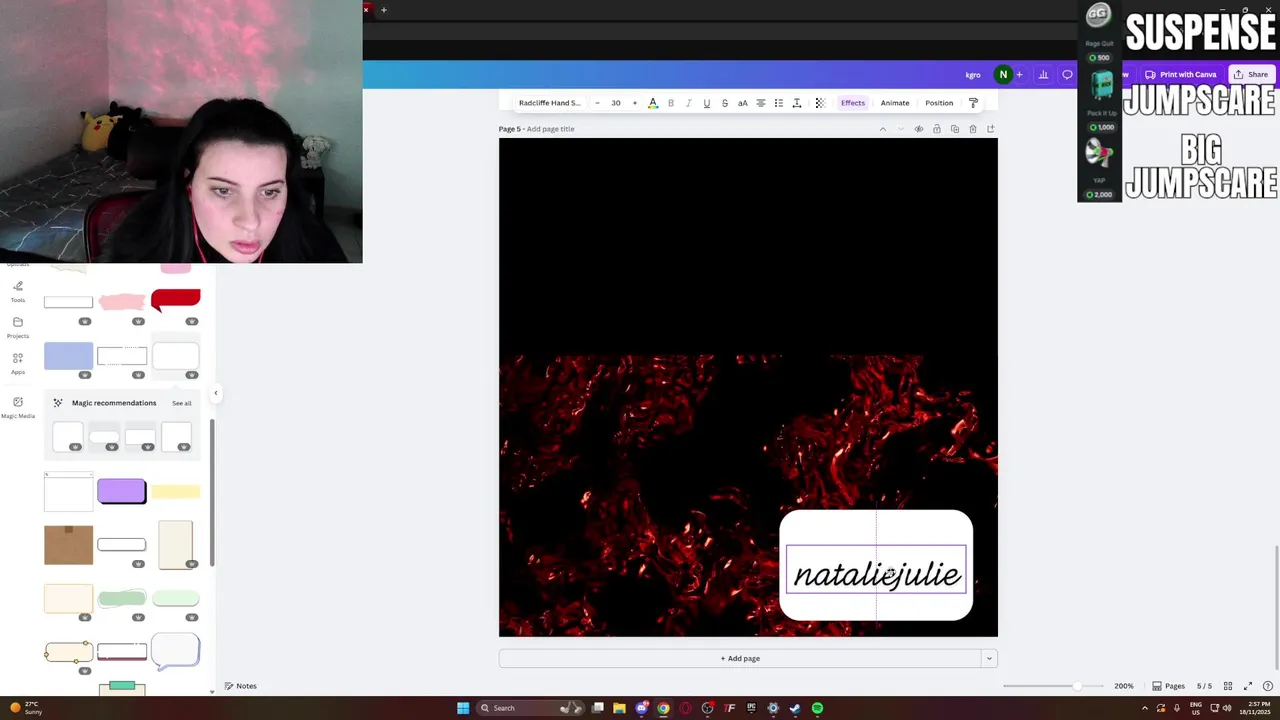Change text alignment
The image size is (1280, 720).
(x=761, y=103)
